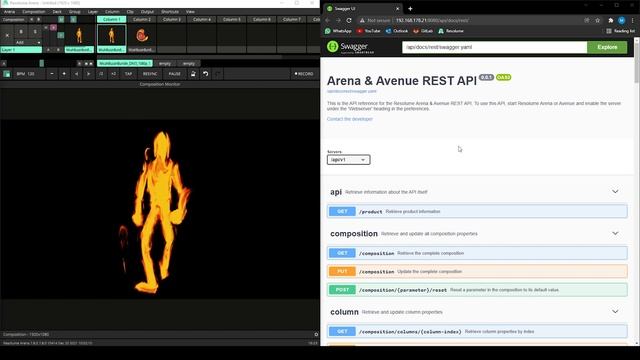This screenshot has height=360, width=640.
Task: Open the WhatsApp bookmark
Action: (x=338, y=31)
